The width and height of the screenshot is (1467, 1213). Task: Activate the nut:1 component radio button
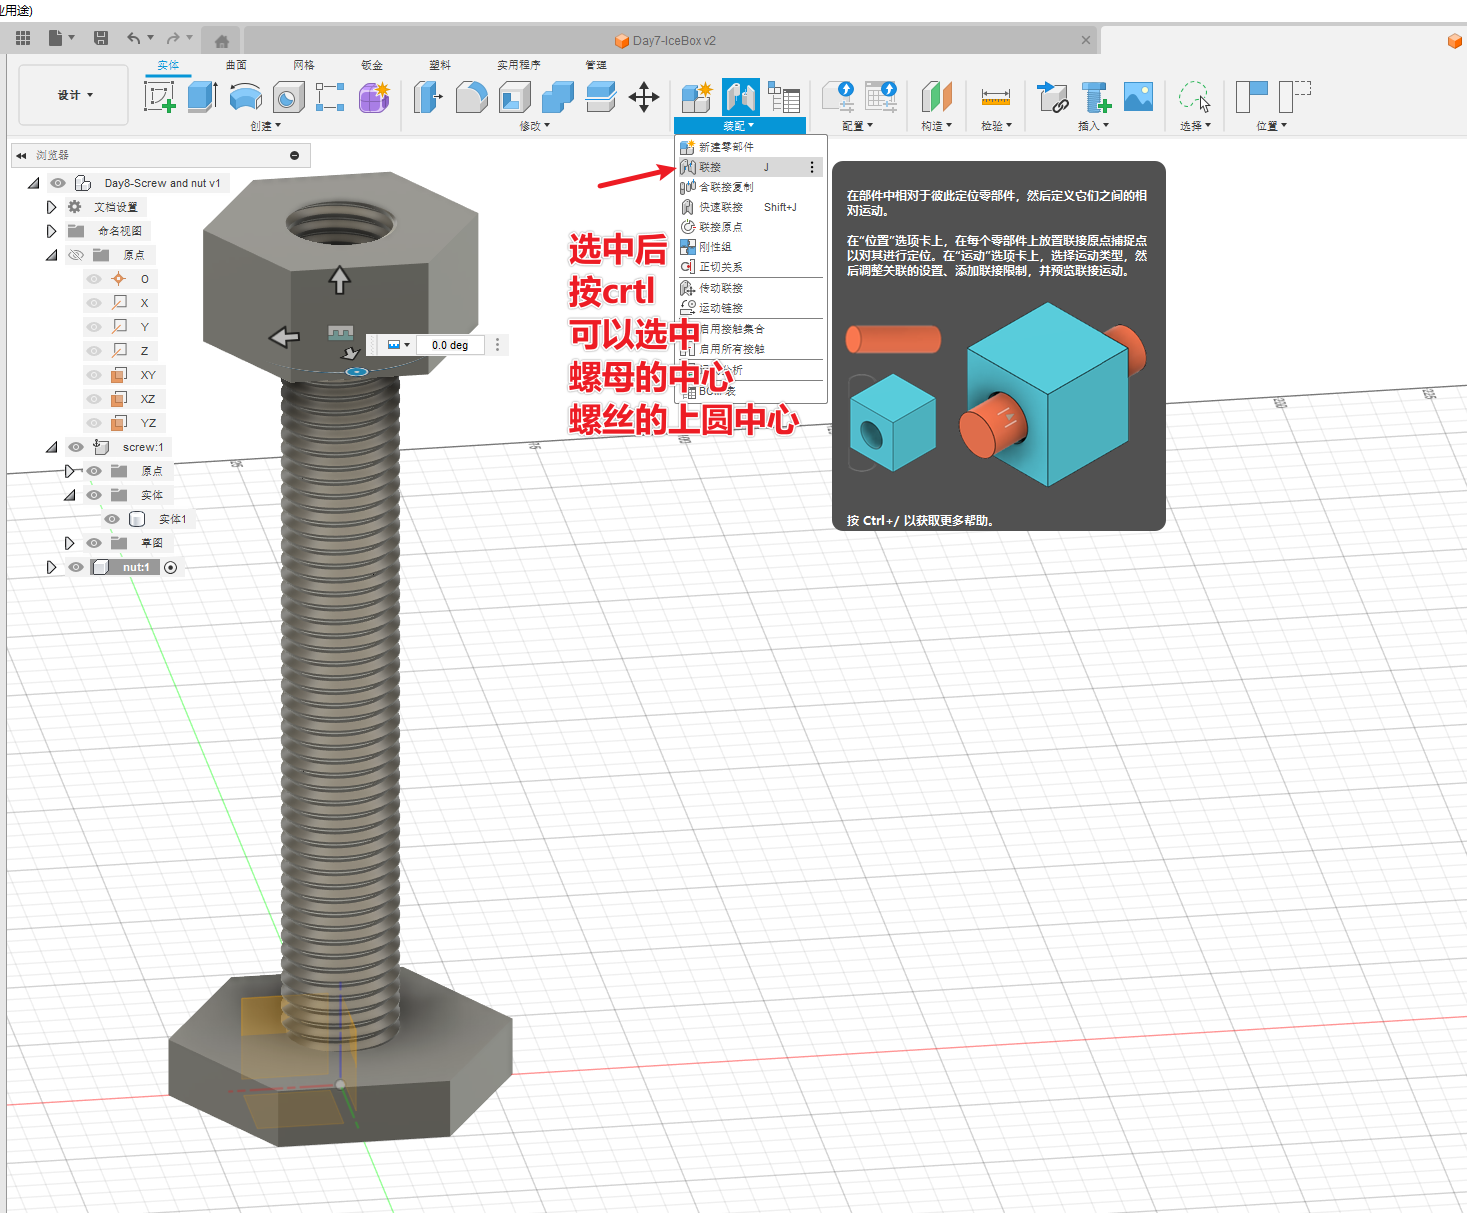tap(171, 567)
